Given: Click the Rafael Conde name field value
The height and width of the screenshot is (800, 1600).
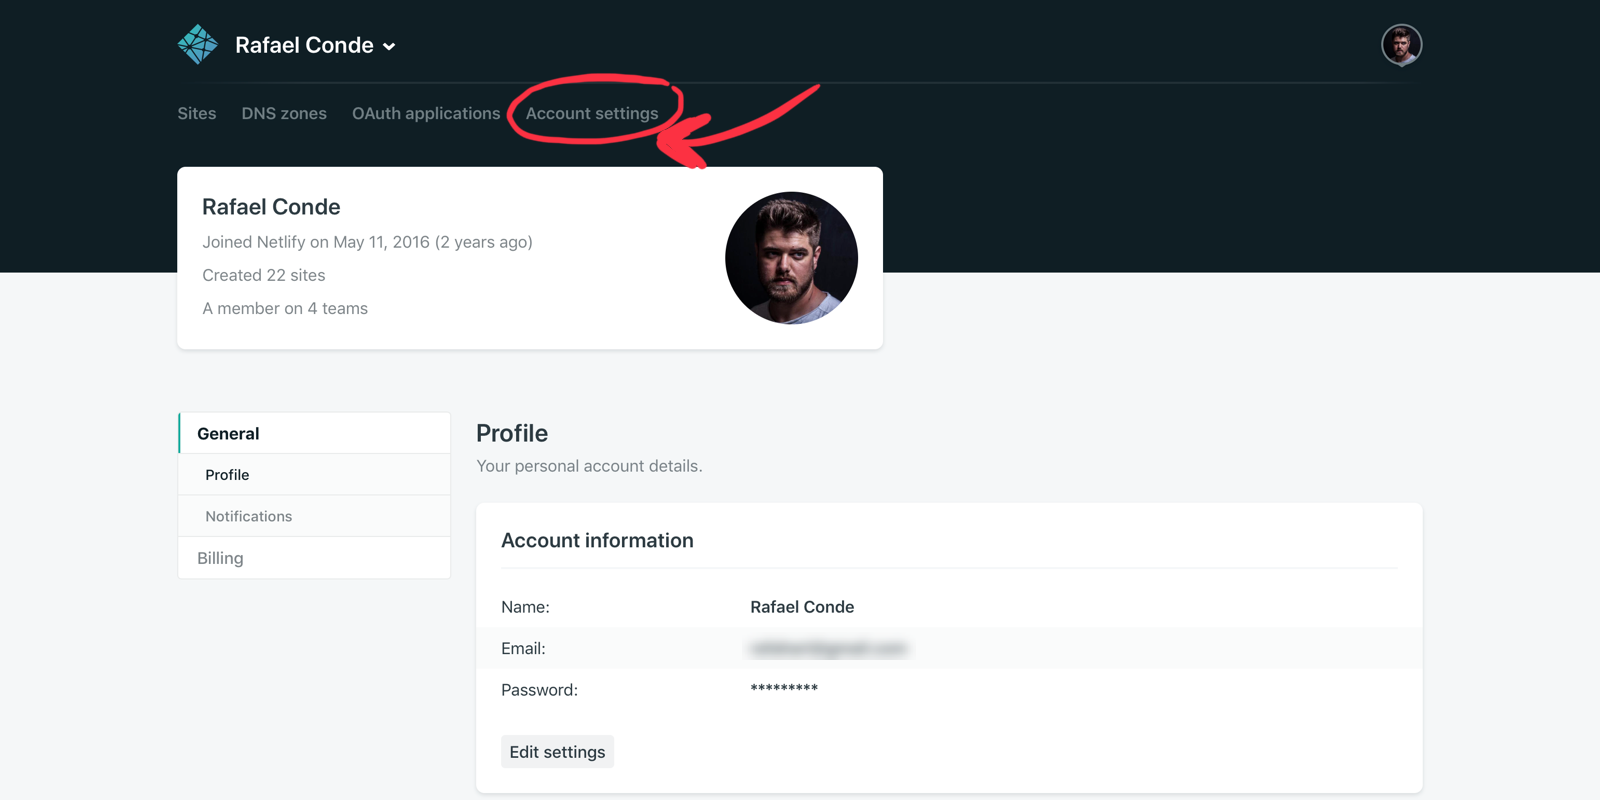Looking at the screenshot, I should coord(802,607).
